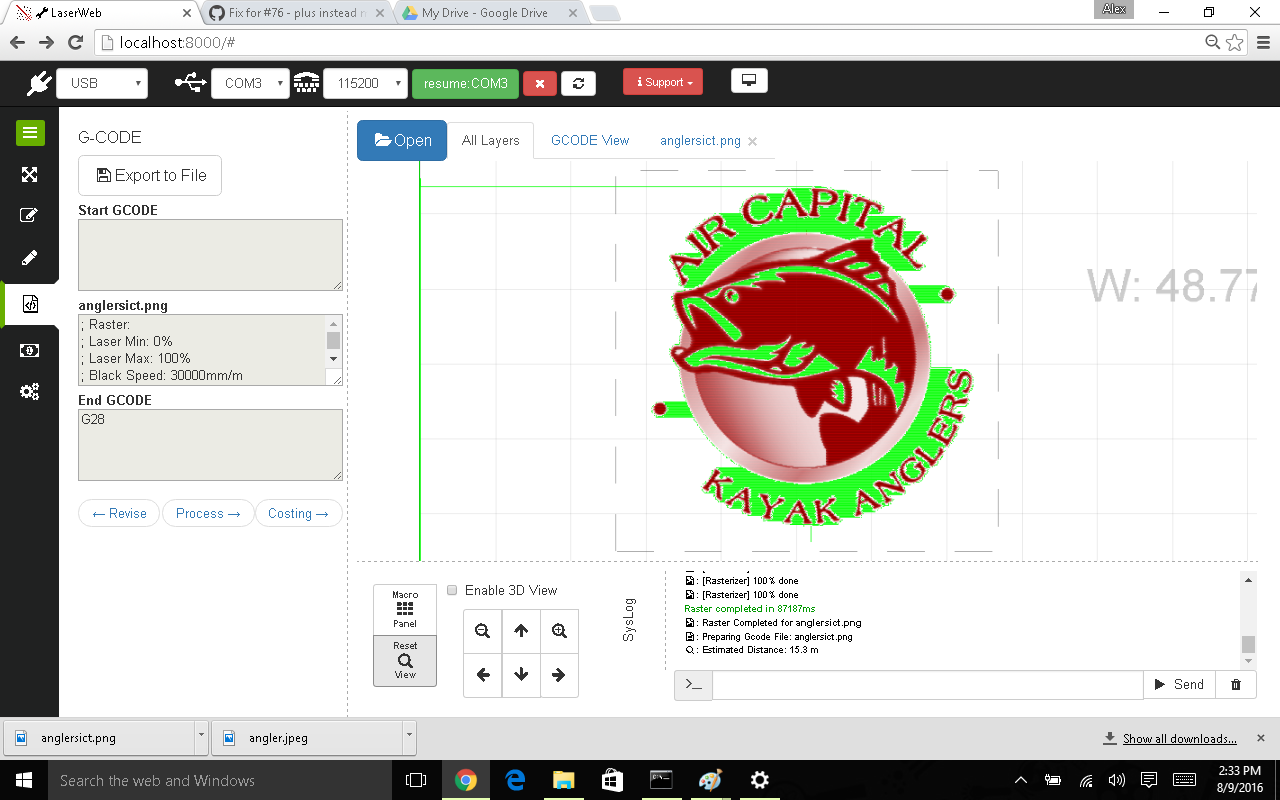1280x800 pixels.
Task: Pan view down with arrow button
Action: 521,675
